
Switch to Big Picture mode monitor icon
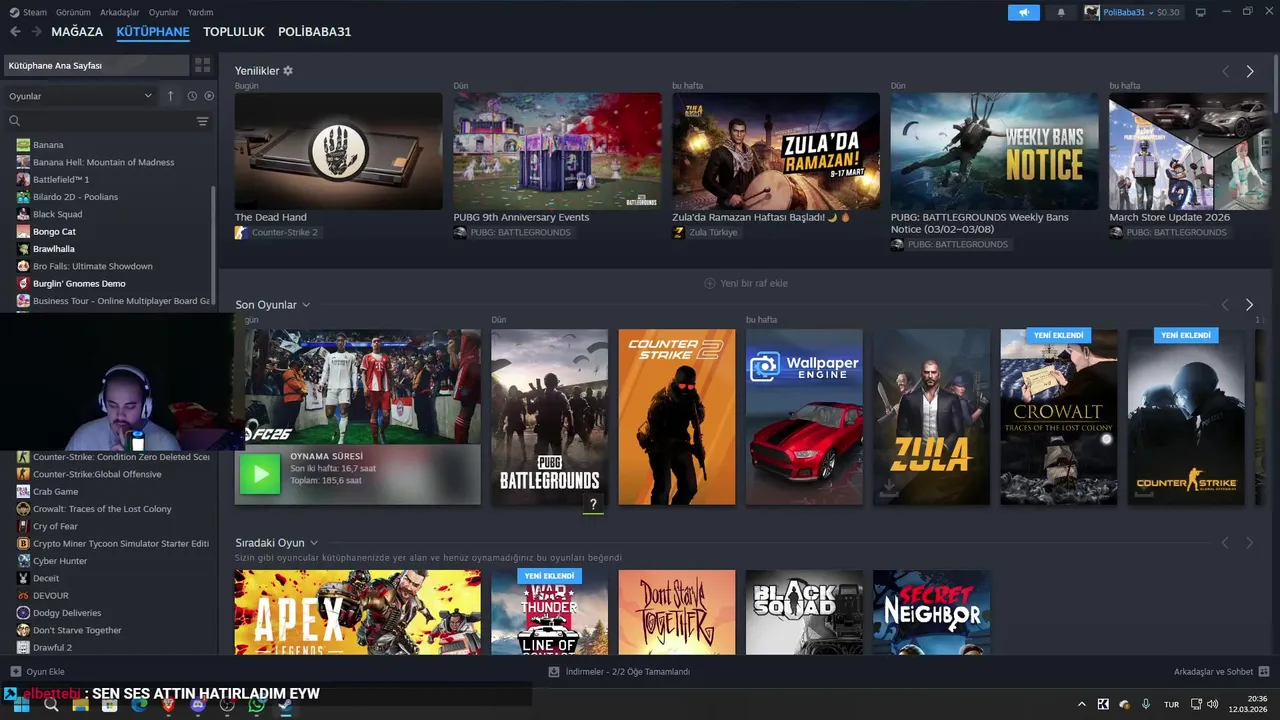[x=1201, y=12]
